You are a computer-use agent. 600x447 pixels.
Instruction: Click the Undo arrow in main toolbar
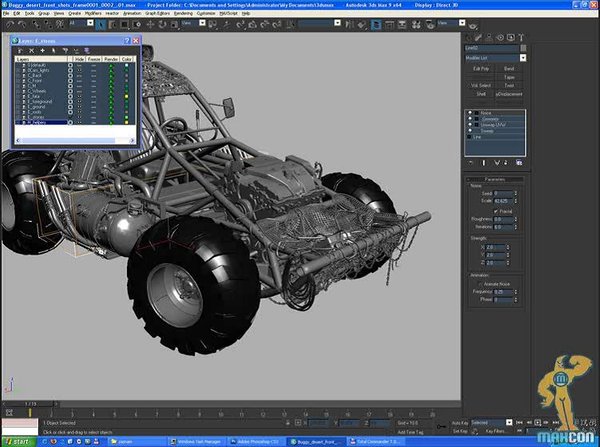[10, 25]
